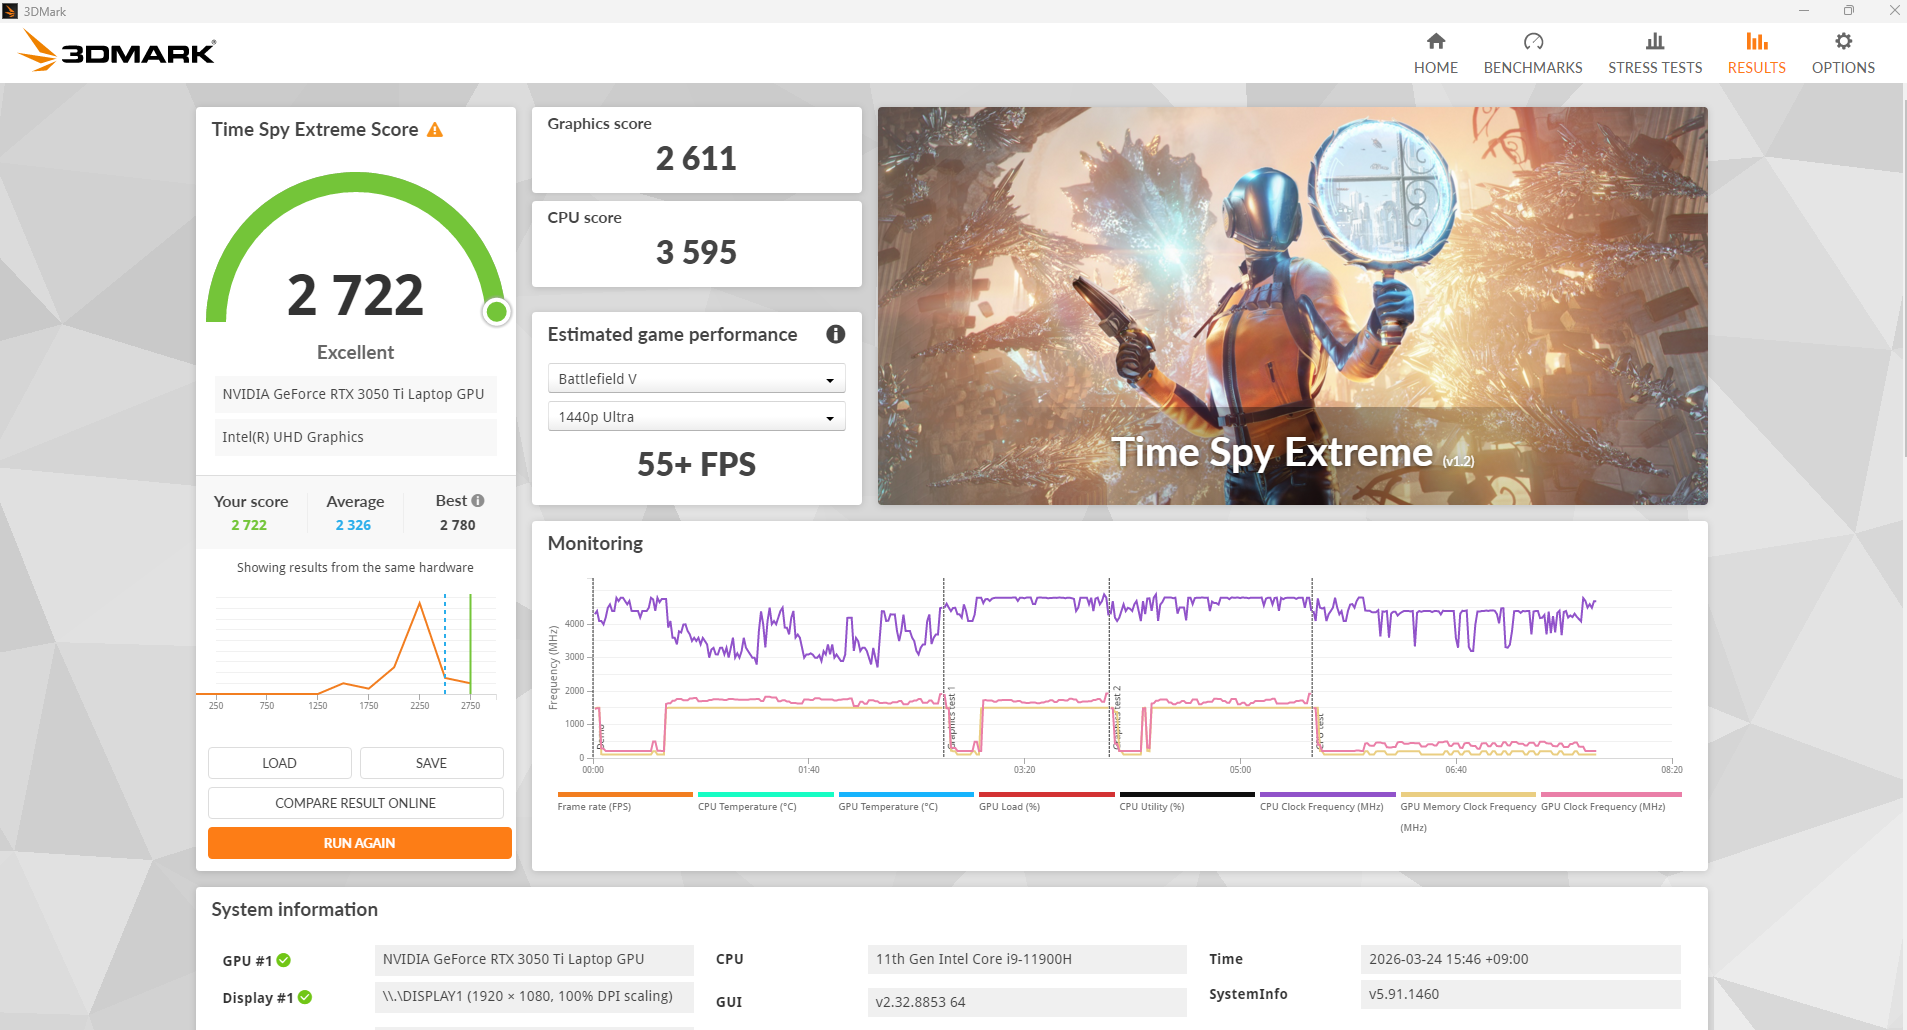Click the Excellent rating label
The height and width of the screenshot is (1030, 1907).
[356, 352]
